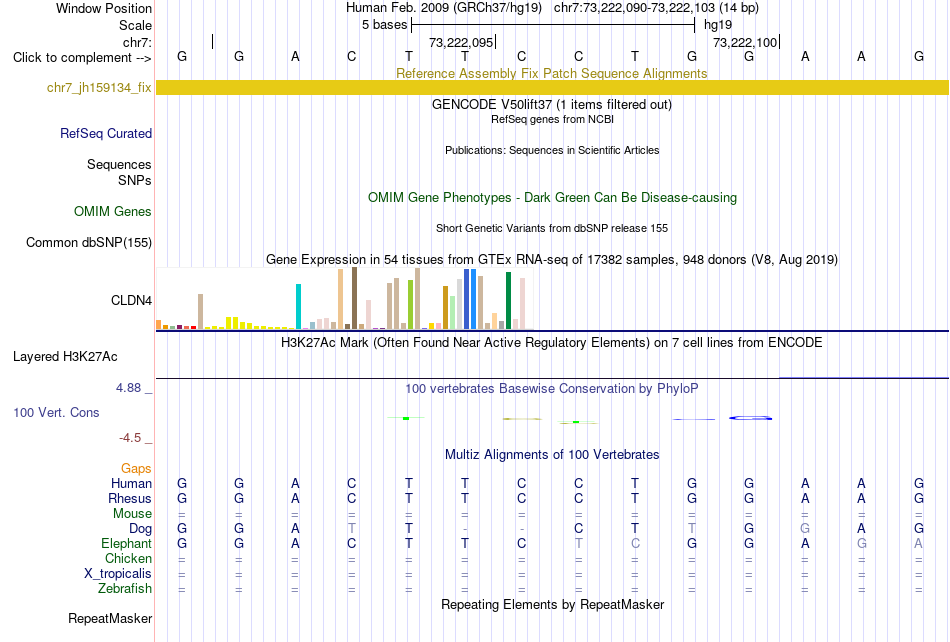Viewport: 950px width, 642px height.
Task: Select the Chicken species row label
Action: click(128, 558)
